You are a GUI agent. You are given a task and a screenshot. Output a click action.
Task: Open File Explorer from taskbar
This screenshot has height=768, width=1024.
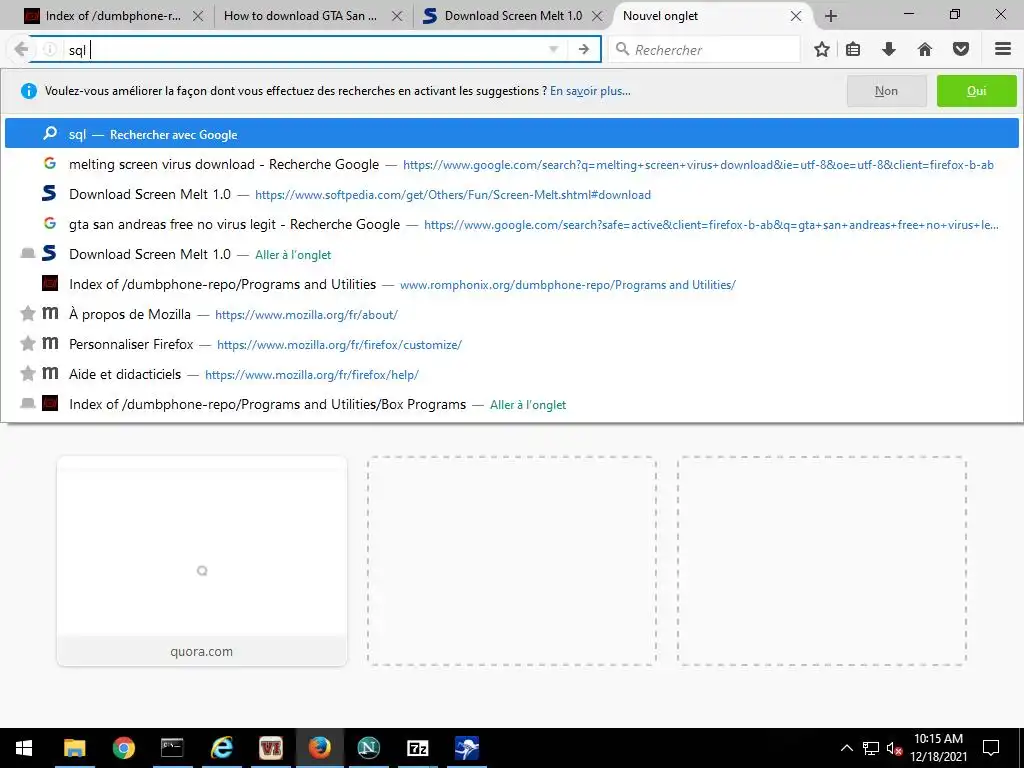[x=74, y=748]
